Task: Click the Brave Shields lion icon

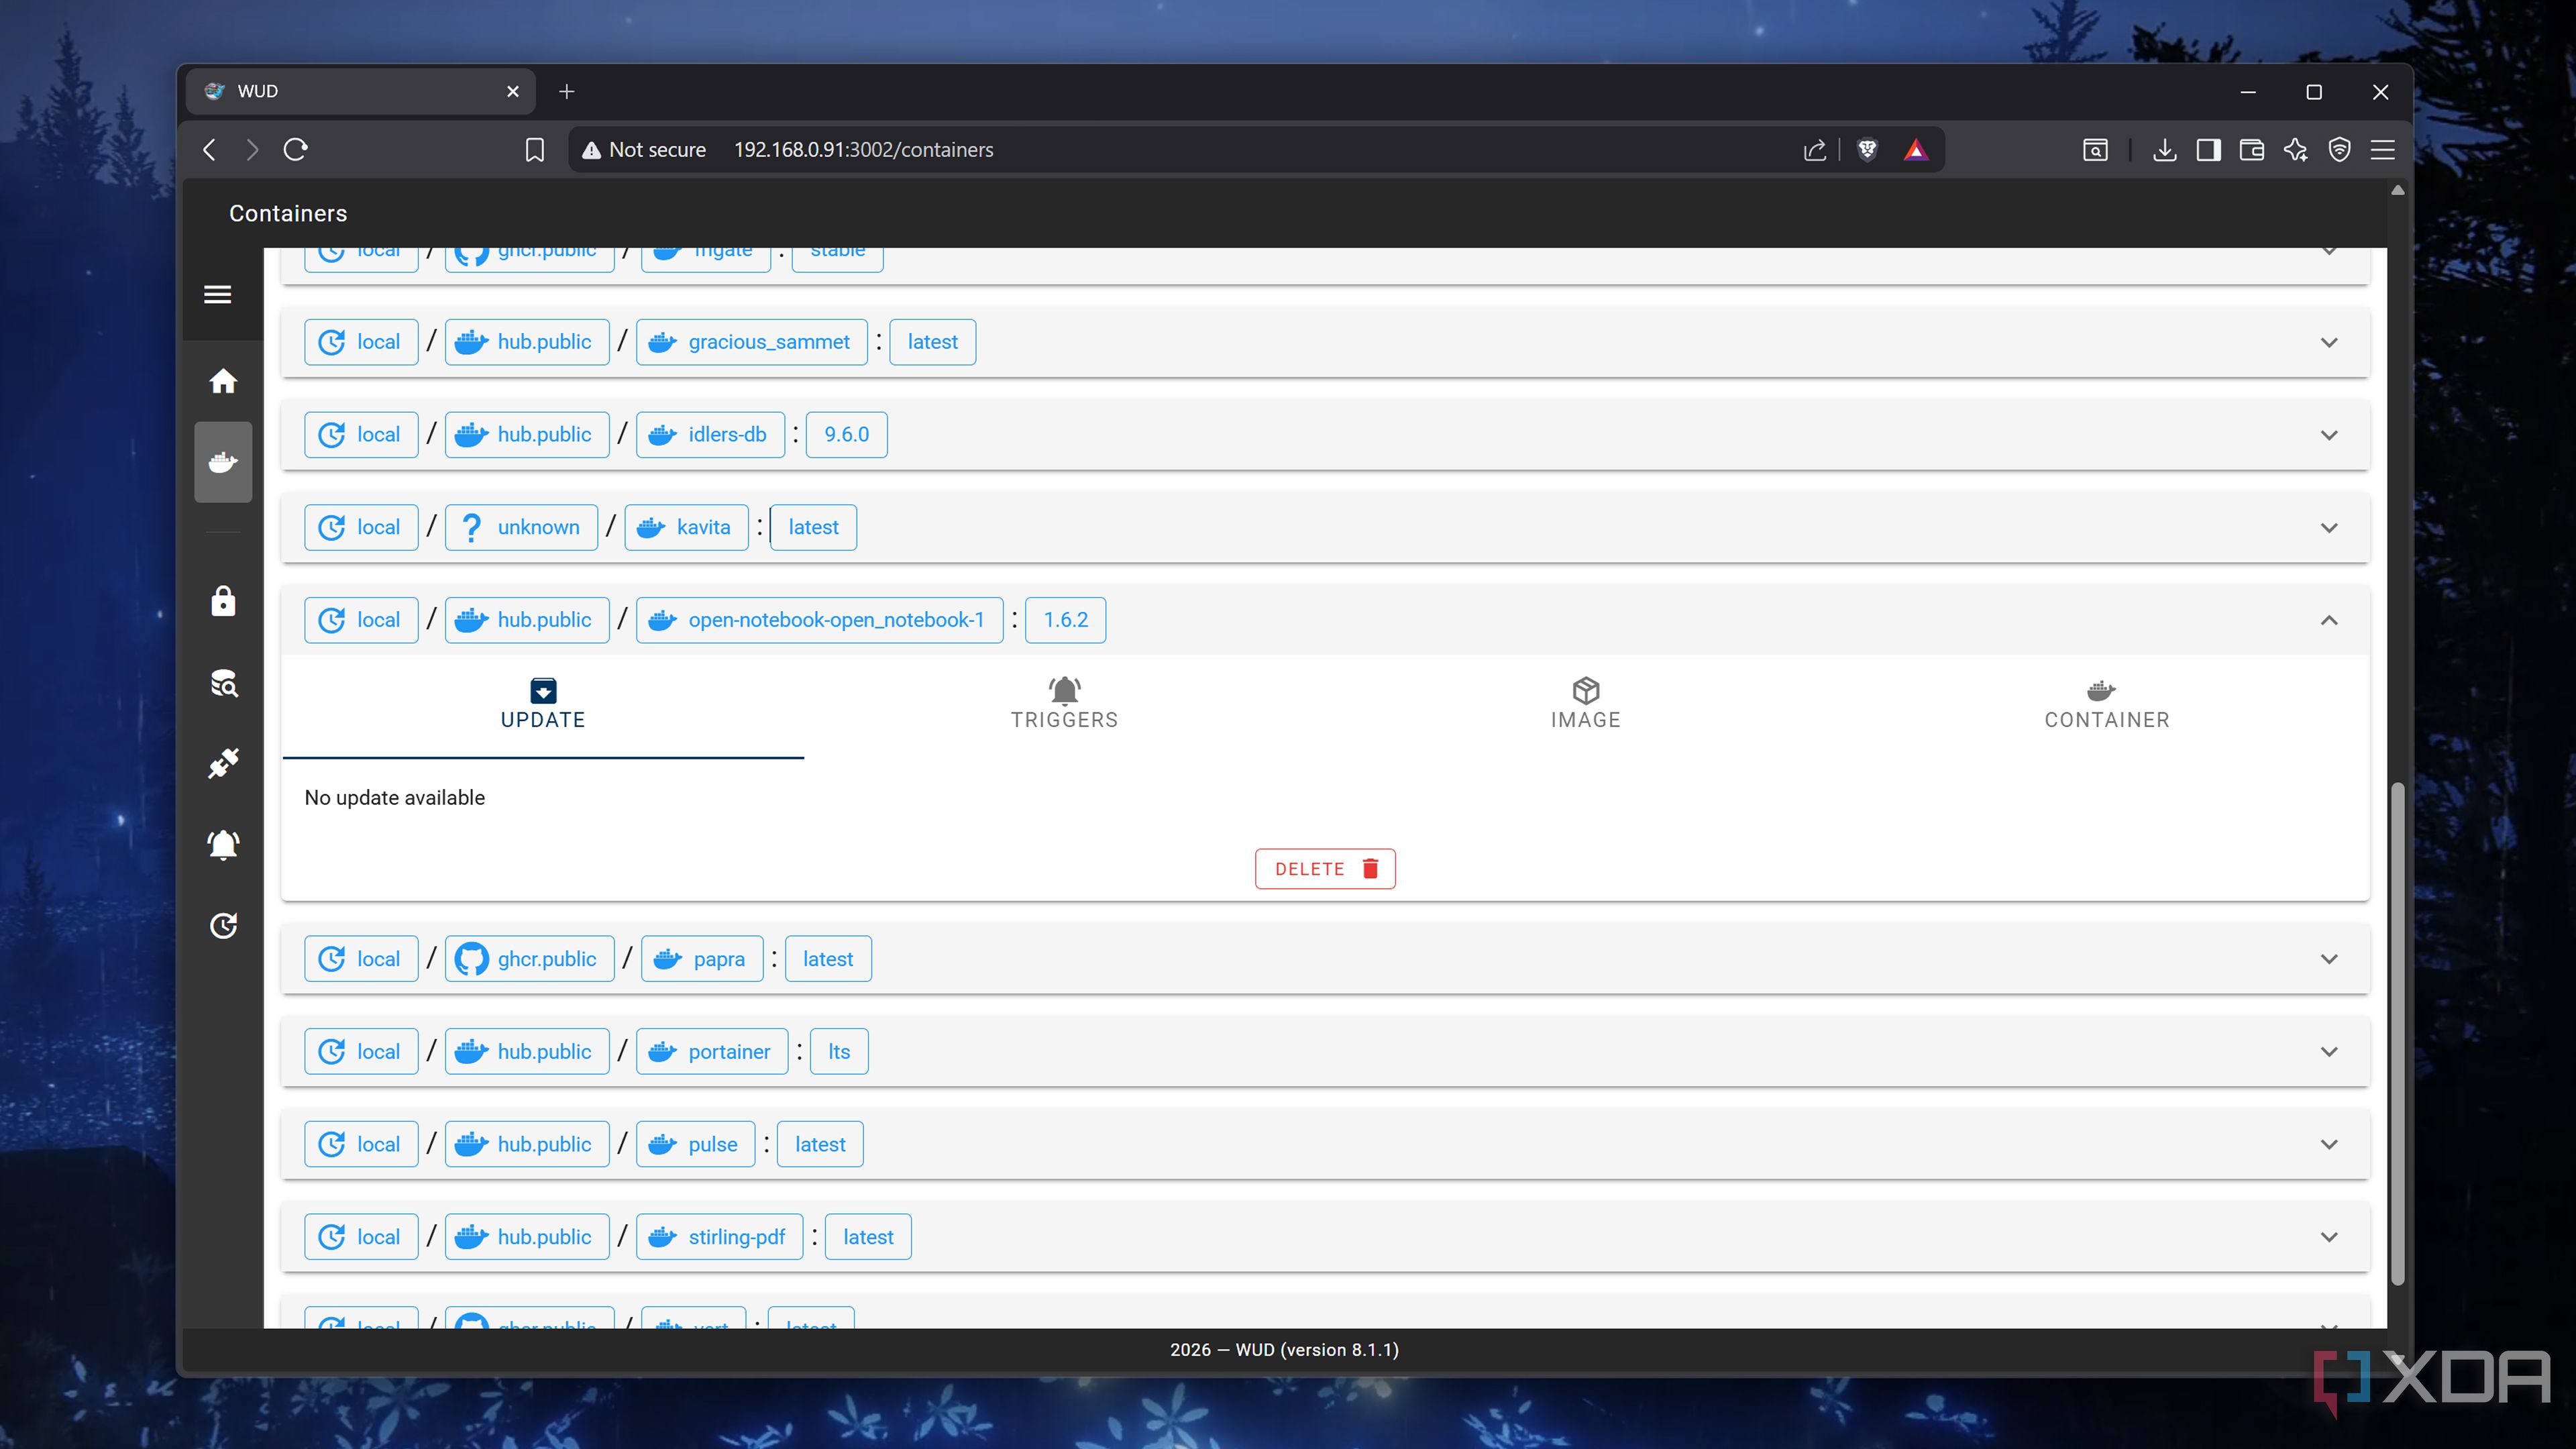Action: pyautogui.click(x=1866, y=150)
